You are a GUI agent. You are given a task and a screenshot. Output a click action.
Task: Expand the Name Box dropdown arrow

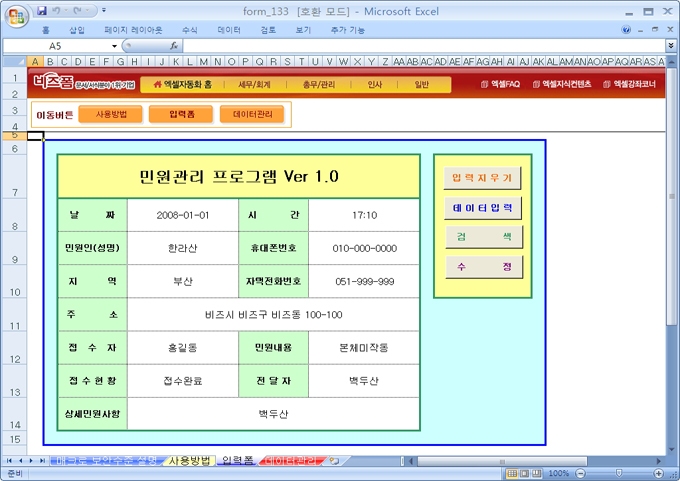pos(114,46)
